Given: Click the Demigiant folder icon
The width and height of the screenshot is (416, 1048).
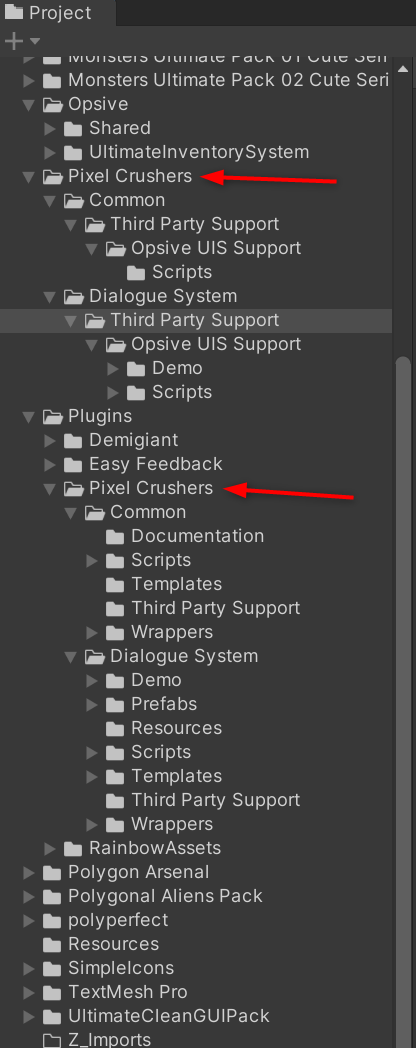Looking at the screenshot, I should click(x=73, y=440).
